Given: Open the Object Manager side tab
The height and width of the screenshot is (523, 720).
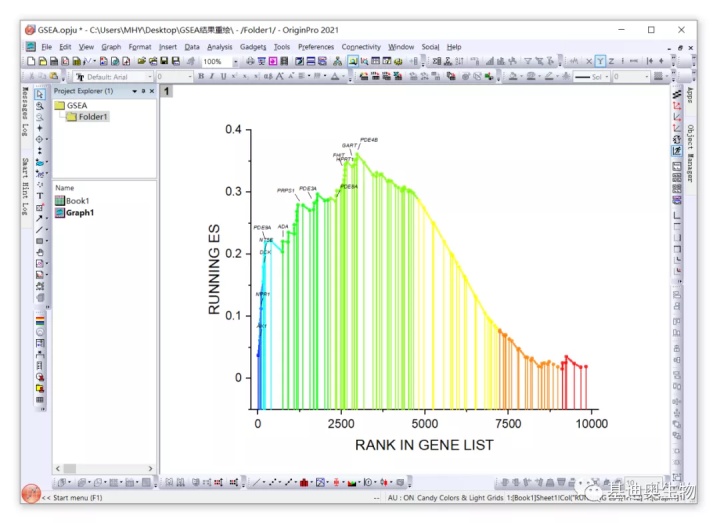Looking at the screenshot, I should pos(690,153).
